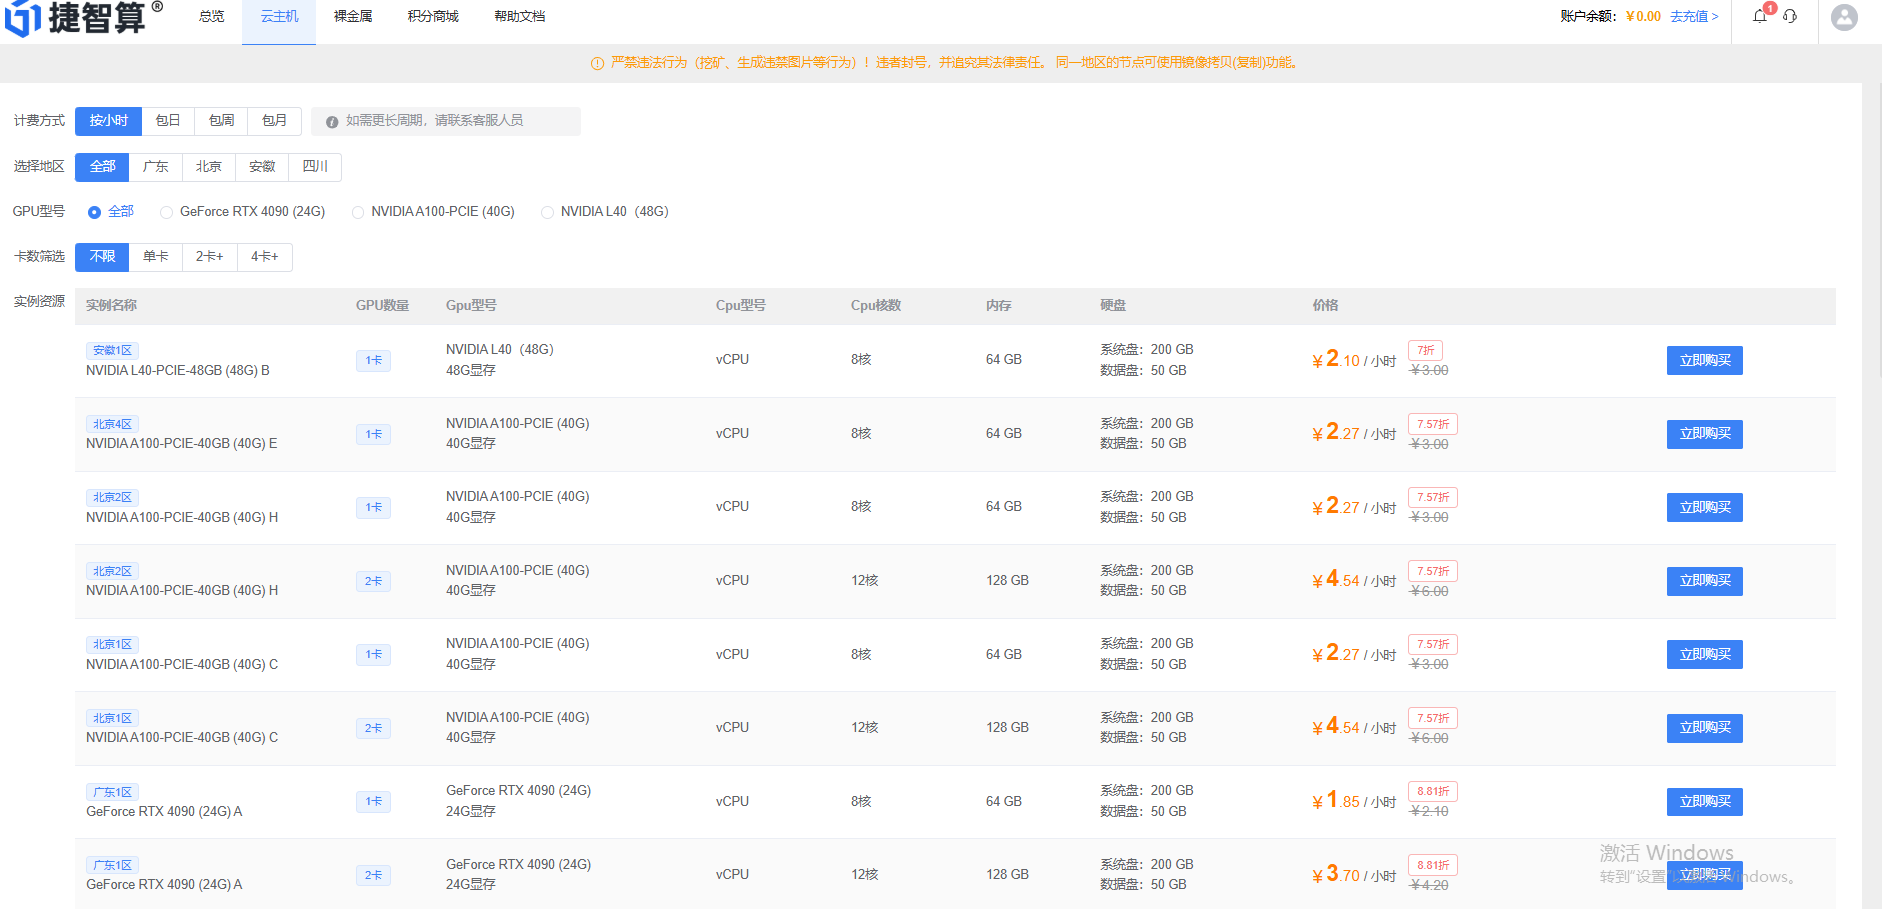This screenshot has width=1882, height=909.
Task: Buy the 北京2区 1卡 A100 H instance
Action: tap(1704, 508)
